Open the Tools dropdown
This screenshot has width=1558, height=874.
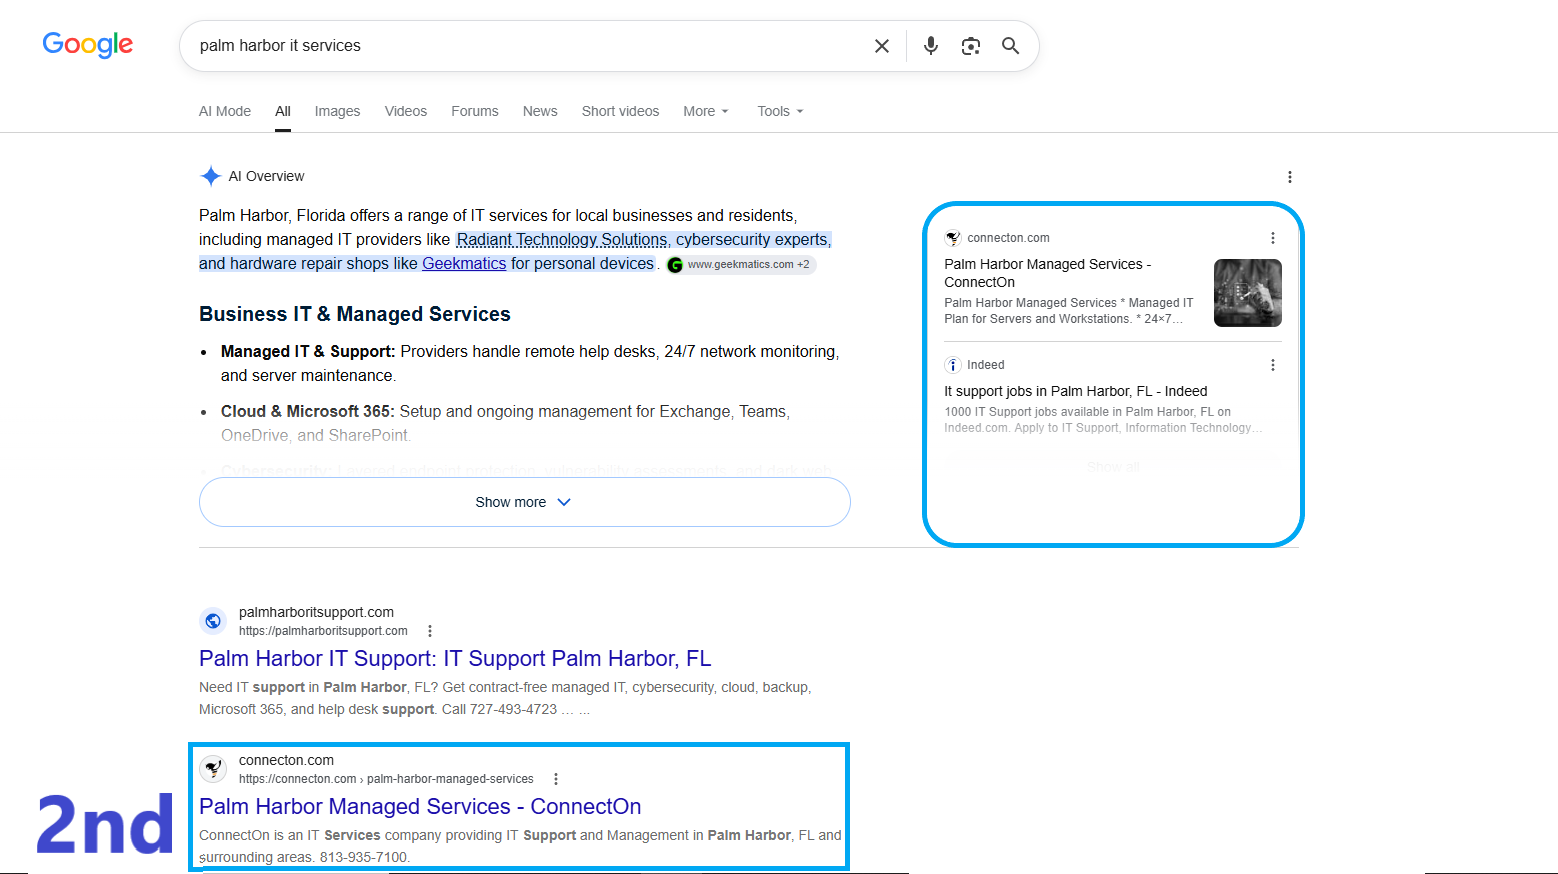point(780,111)
